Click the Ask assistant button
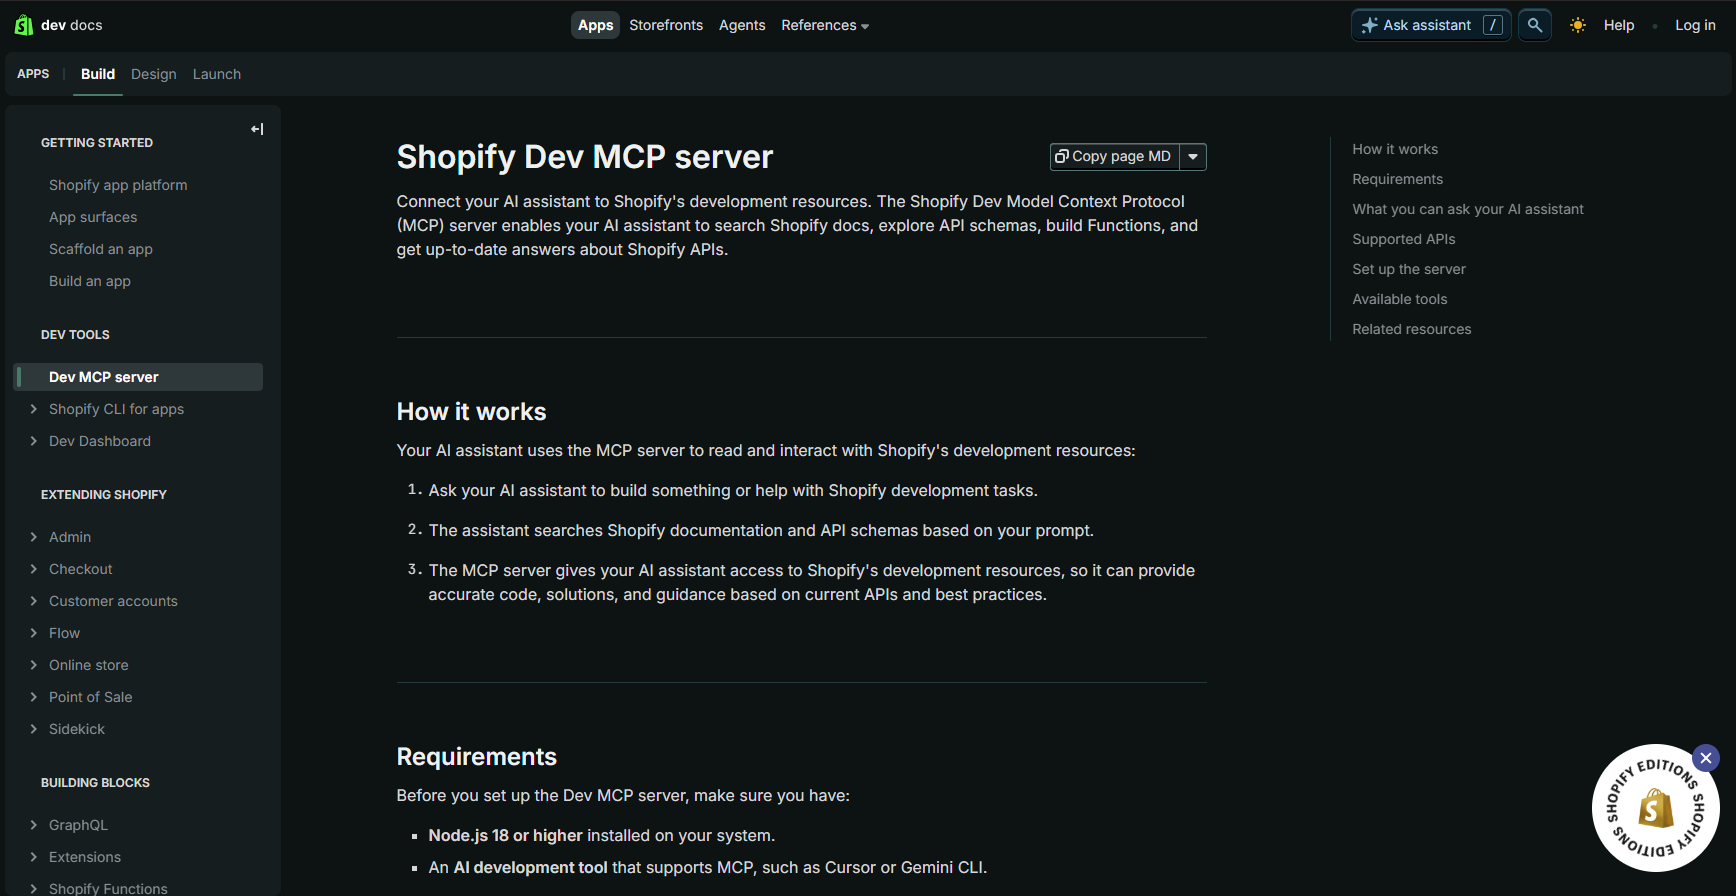Viewport: 1736px width, 896px height. click(x=1429, y=25)
